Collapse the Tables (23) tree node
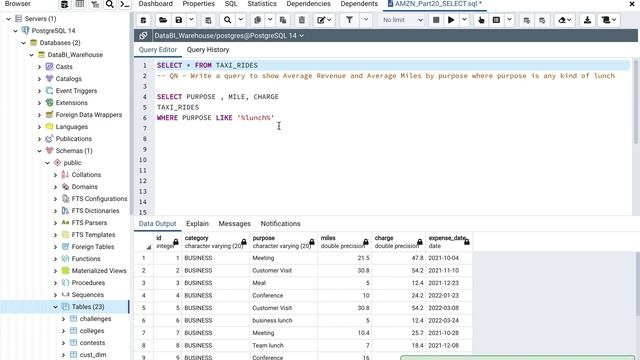Screen dimensions: 640x360 tap(56, 307)
